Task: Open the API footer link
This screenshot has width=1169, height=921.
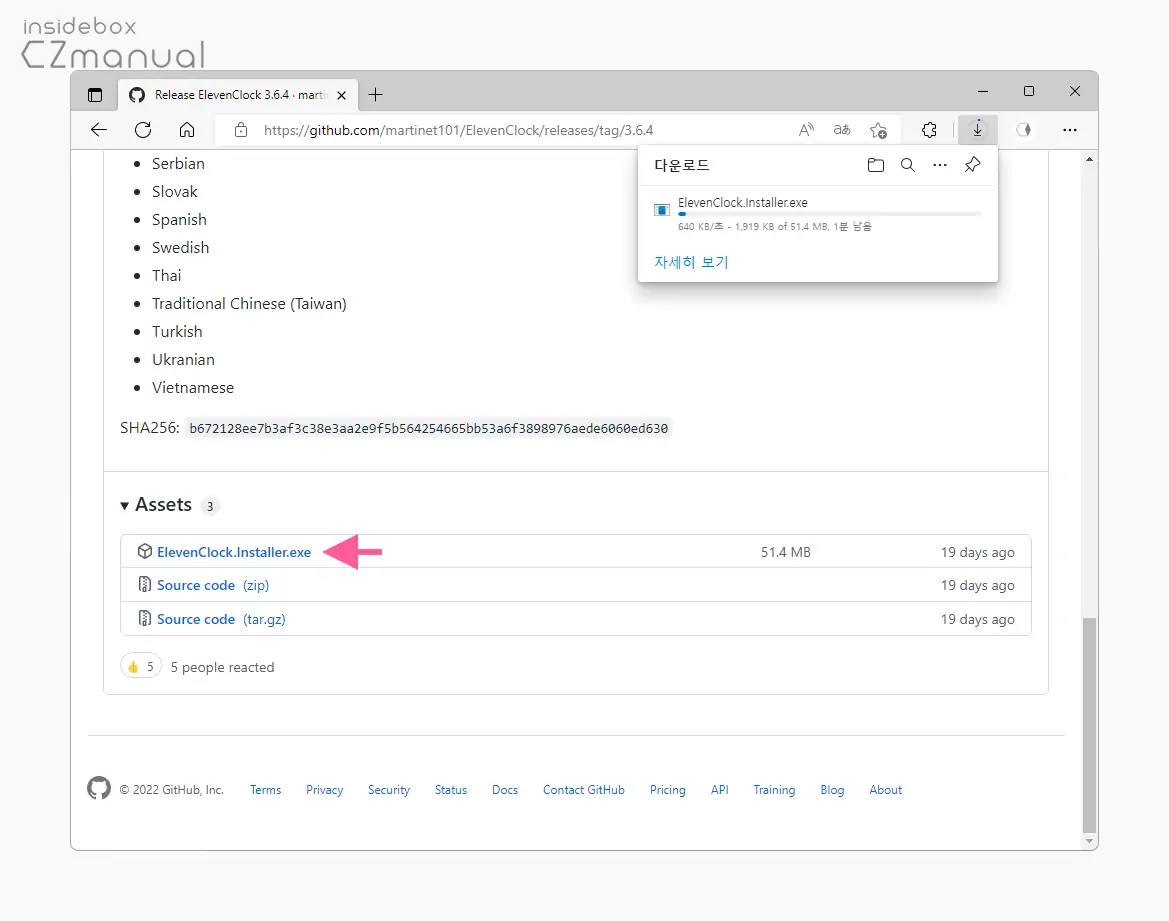Action: (x=719, y=790)
